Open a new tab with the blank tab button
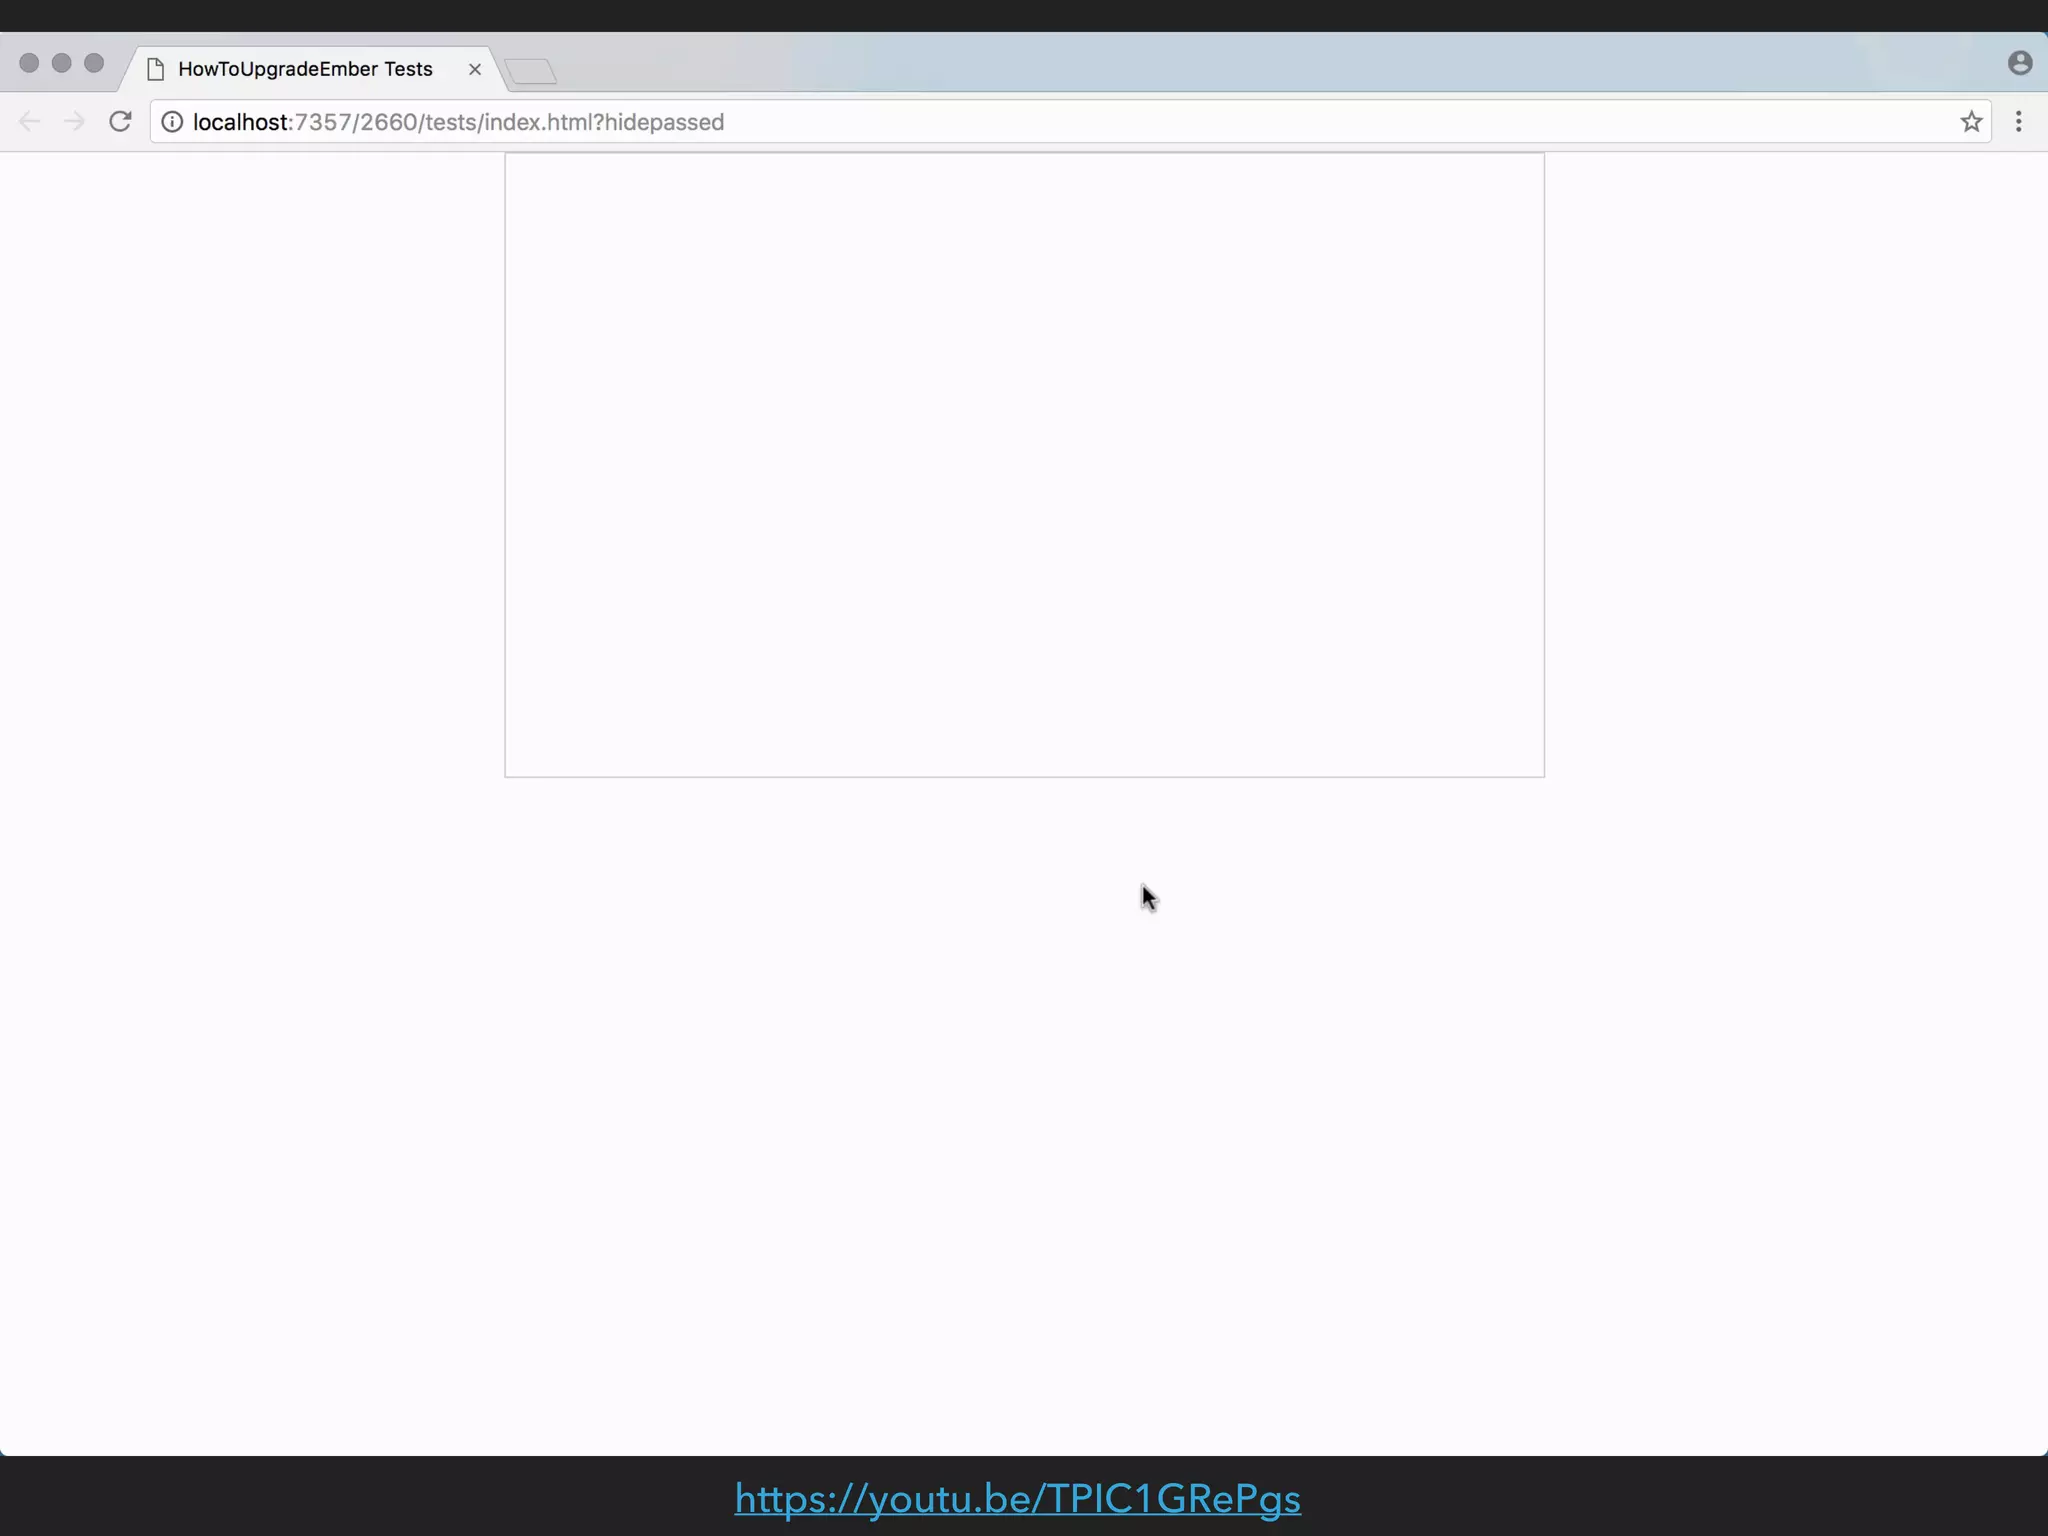Image resolution: width=2048 pixels, height=1536 pixels. [x=530, y=71]
